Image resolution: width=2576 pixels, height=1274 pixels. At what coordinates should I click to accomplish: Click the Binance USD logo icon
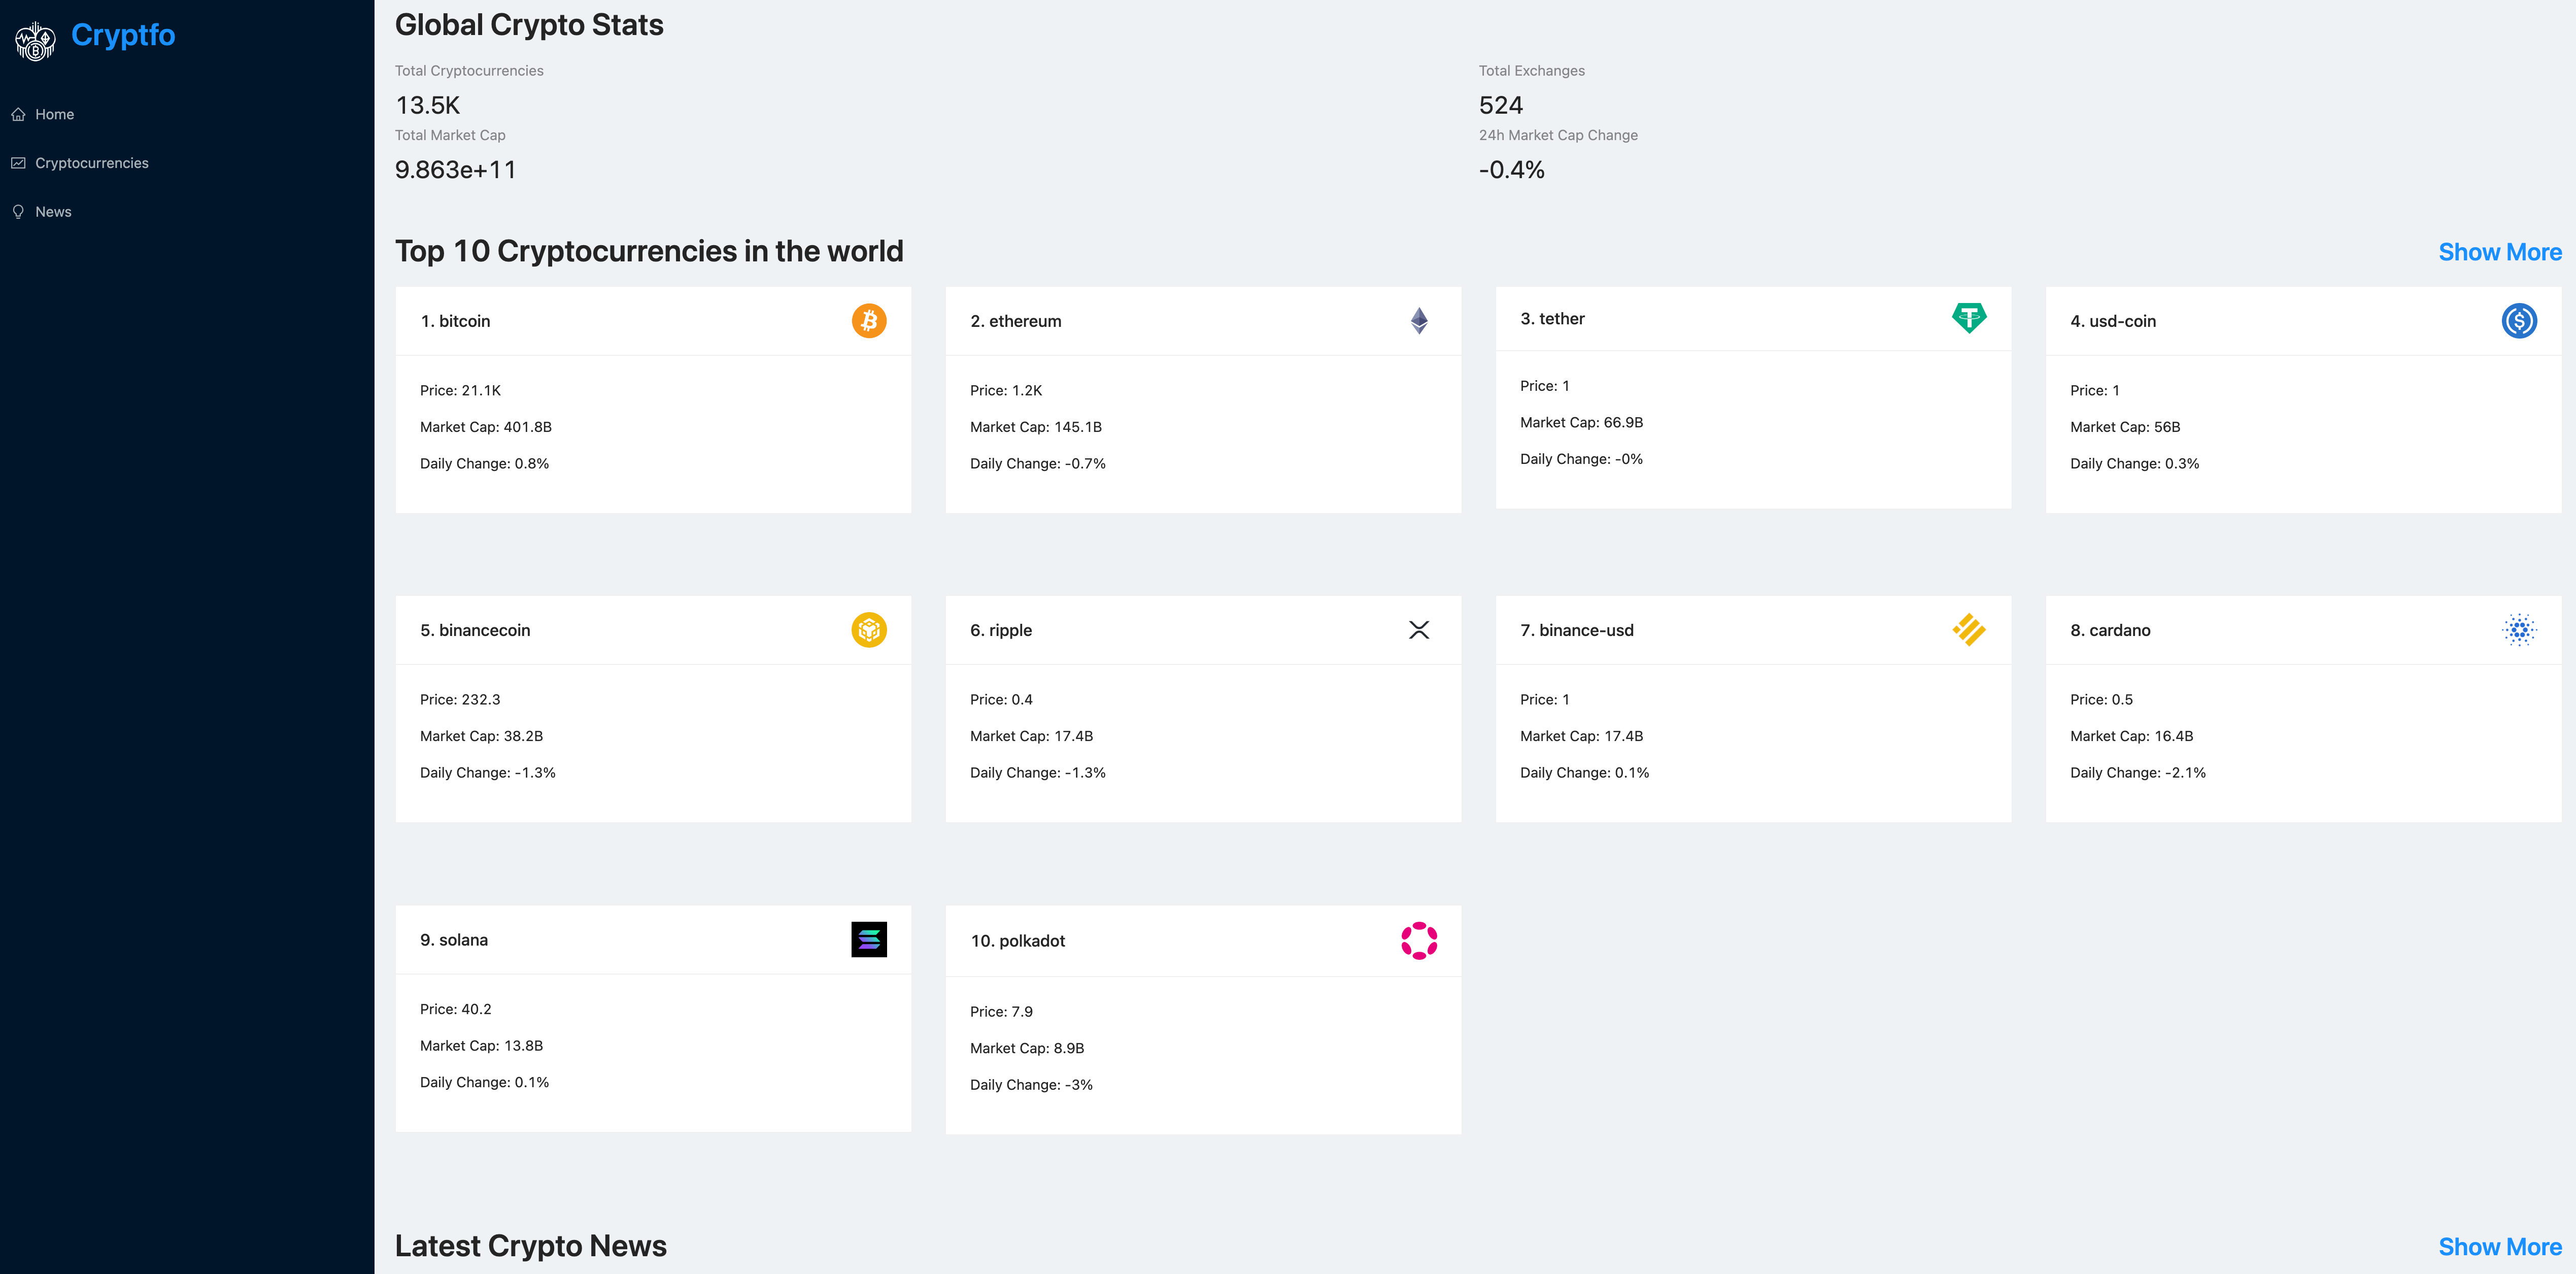[x=1968, y=630]
